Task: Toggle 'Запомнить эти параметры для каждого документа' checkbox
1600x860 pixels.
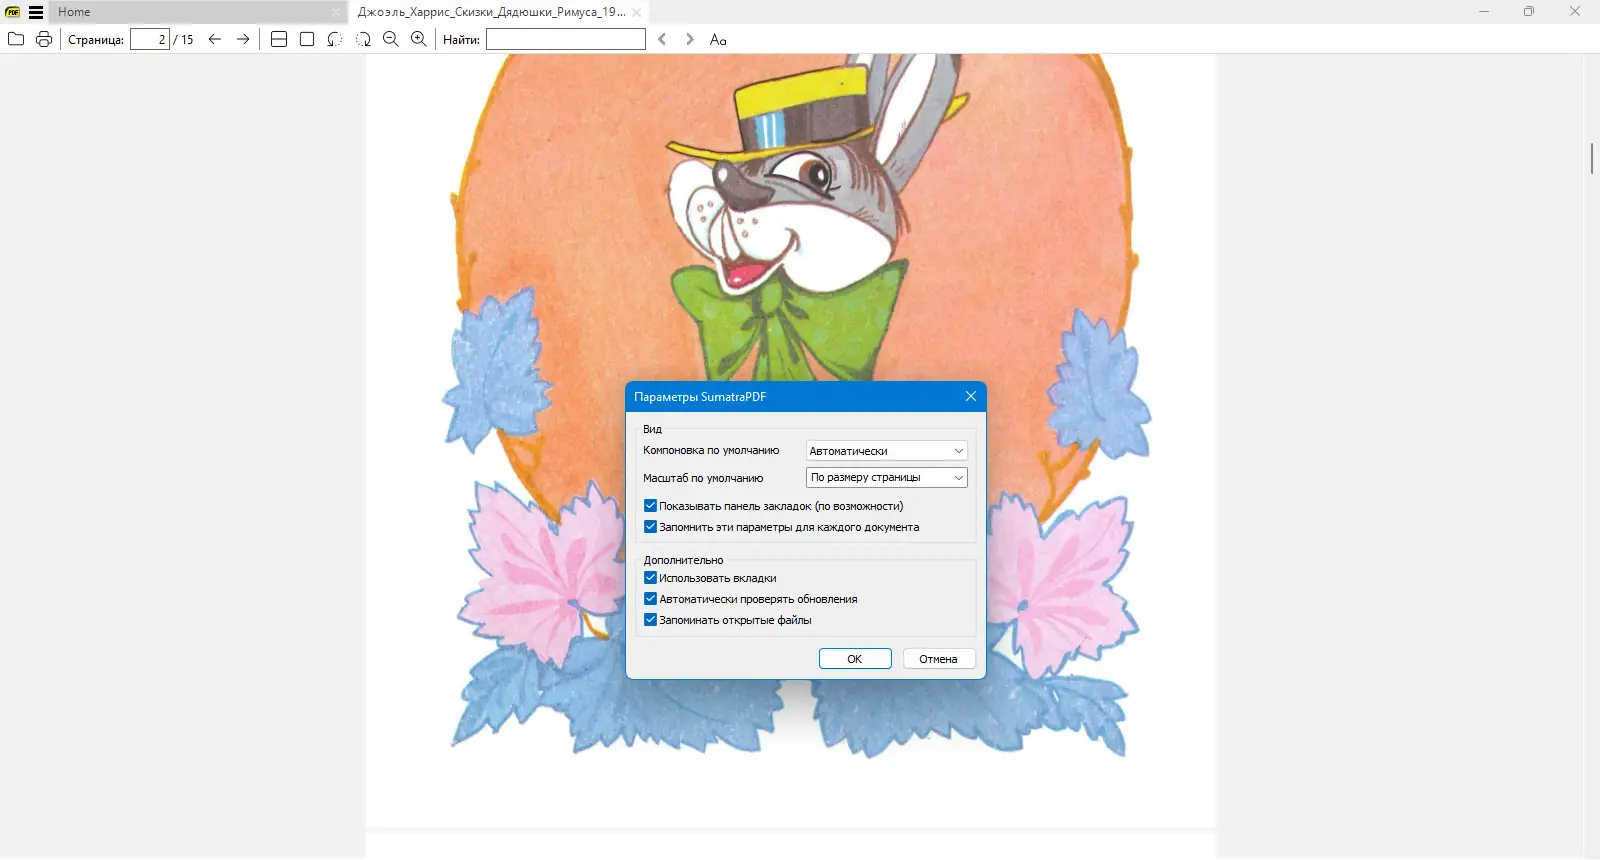Action: [x=650, y=527]
